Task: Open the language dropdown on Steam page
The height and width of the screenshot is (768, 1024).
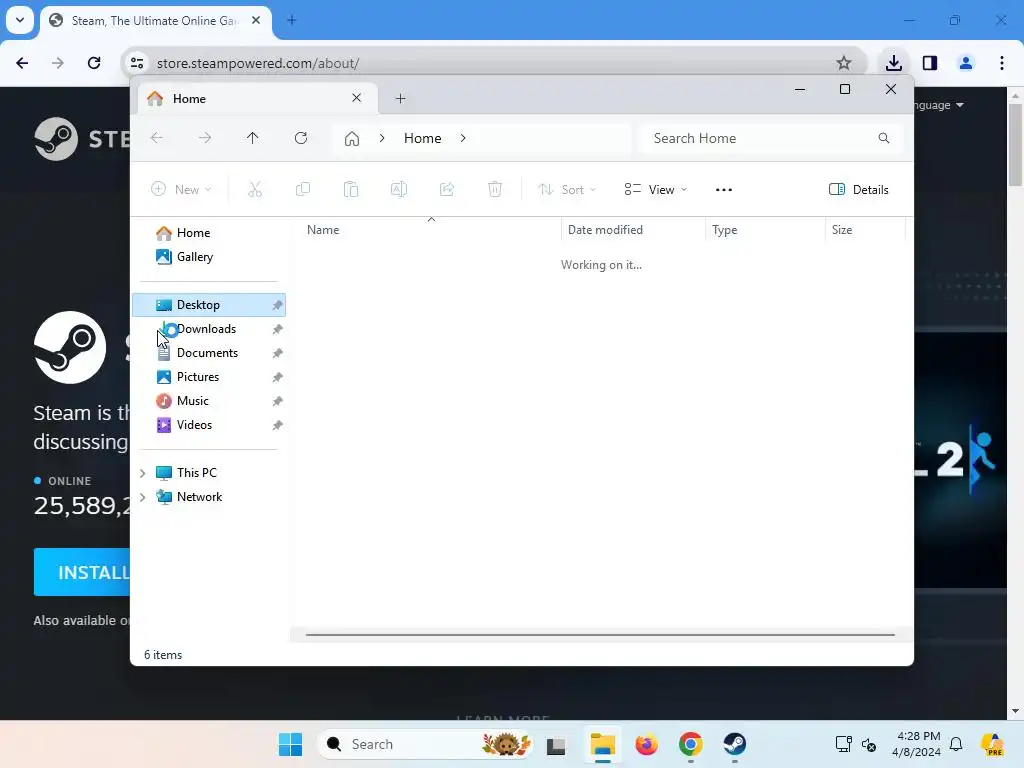Action: click(939, 105)
